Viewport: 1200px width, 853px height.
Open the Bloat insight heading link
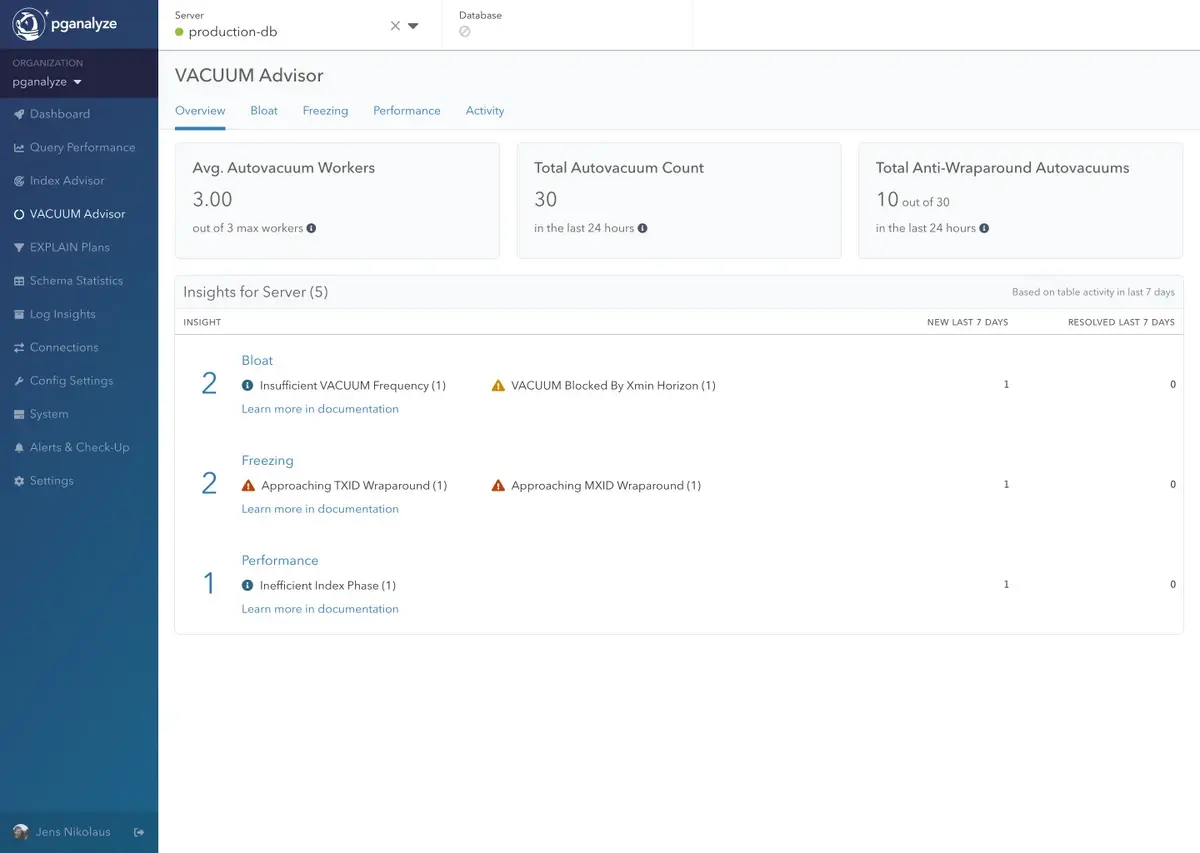(x=257, y=361)
